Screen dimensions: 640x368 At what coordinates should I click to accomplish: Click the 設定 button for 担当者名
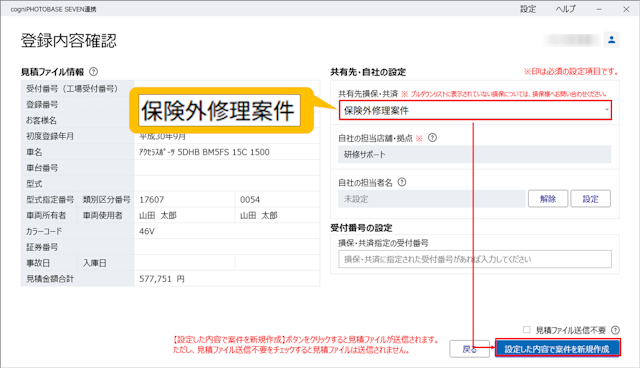pos(590,199)
